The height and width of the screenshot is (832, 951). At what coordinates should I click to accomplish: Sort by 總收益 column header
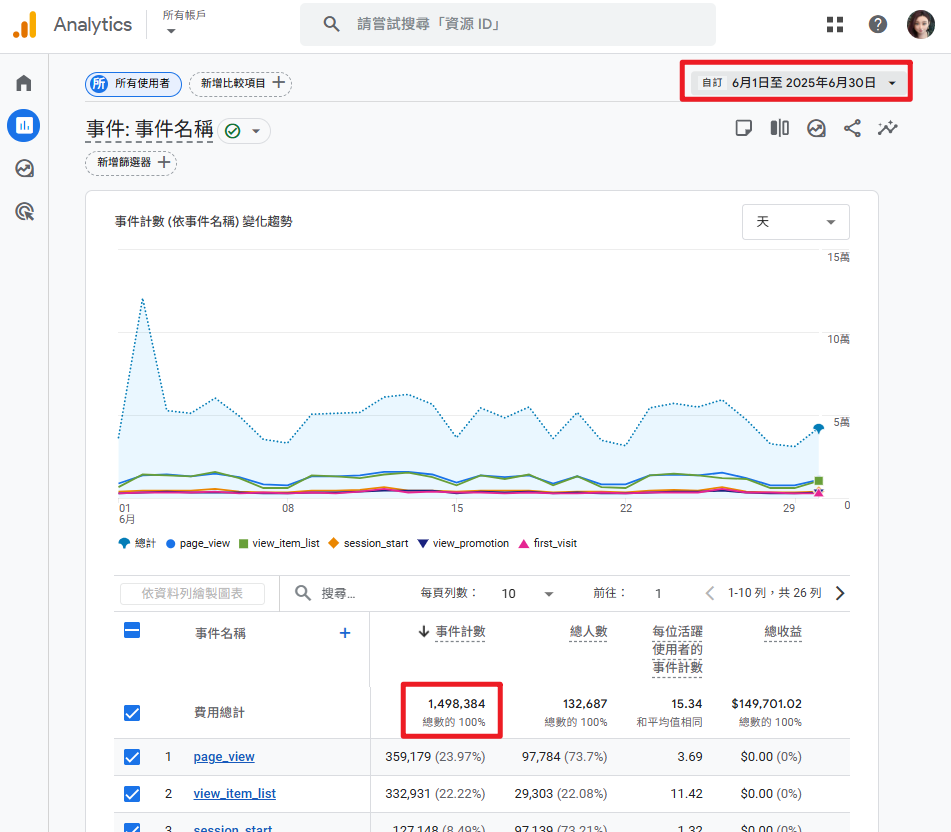tap(782, 632)
